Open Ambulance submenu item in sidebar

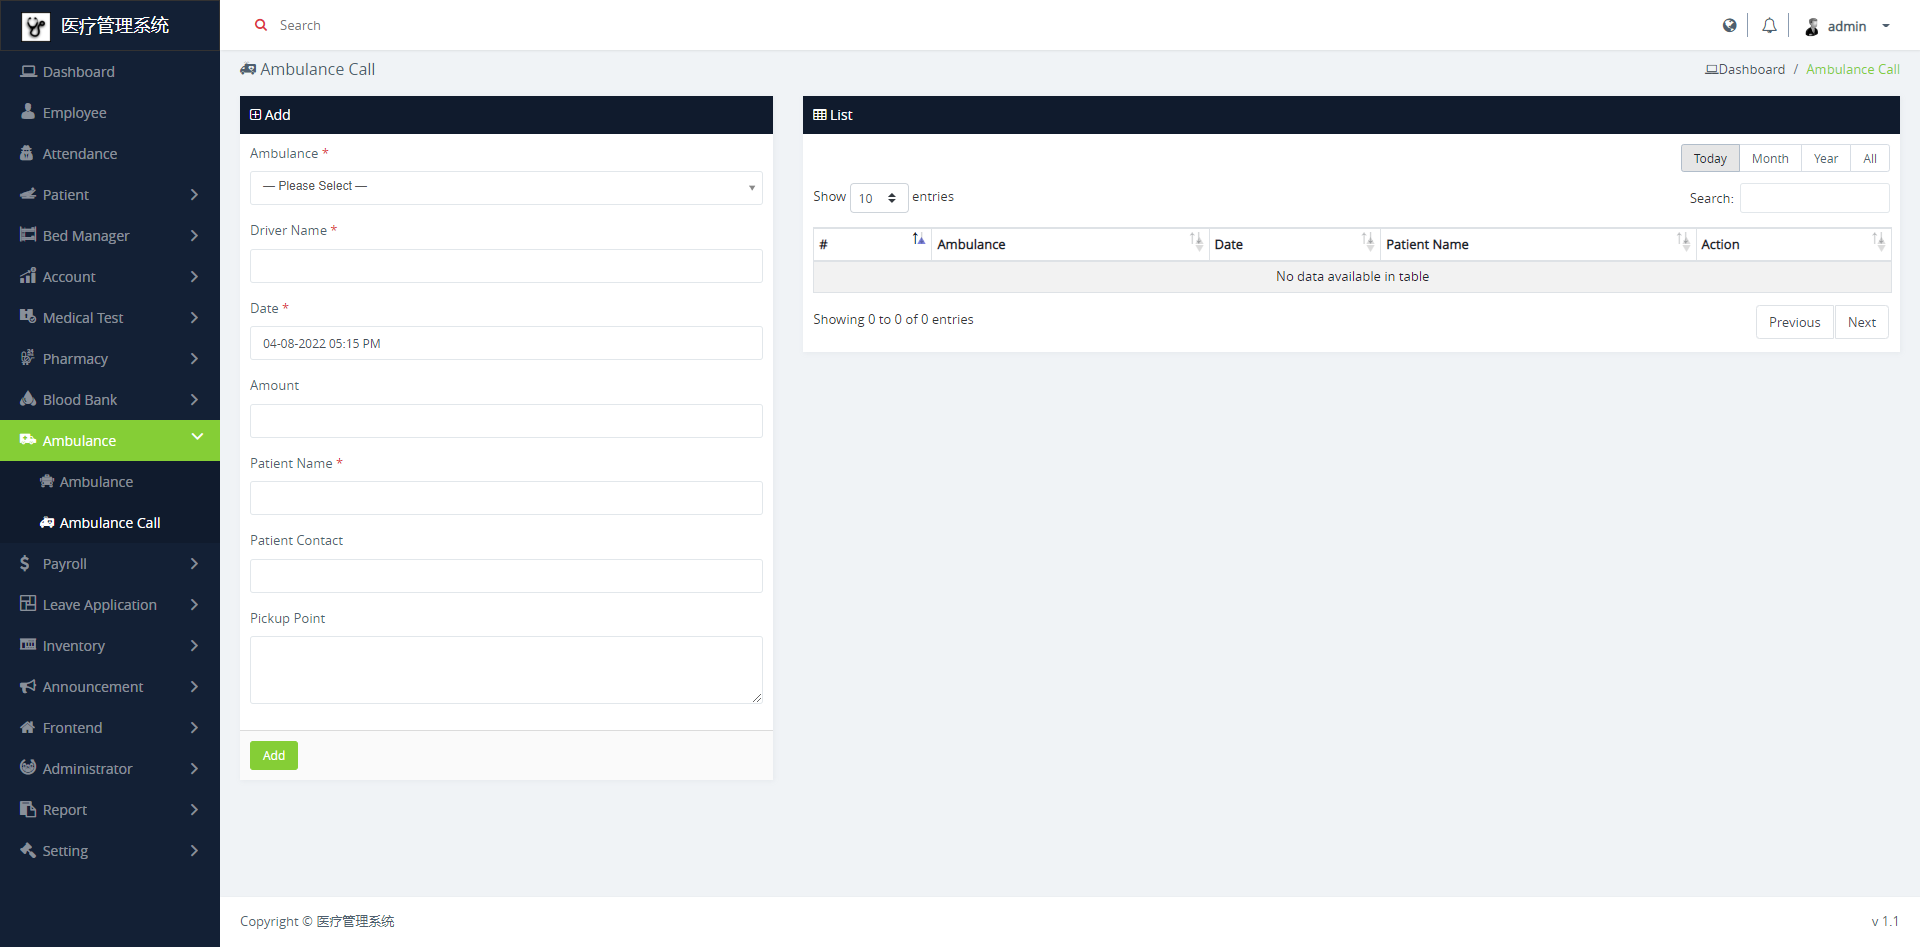(x=96, y=482)
